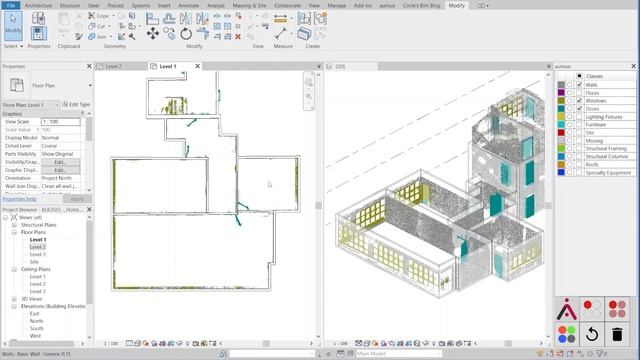Image resolution: width=640 pixels, height=360 pixels.
Task: Click the aurivus logo button
Action: (567, 309)
